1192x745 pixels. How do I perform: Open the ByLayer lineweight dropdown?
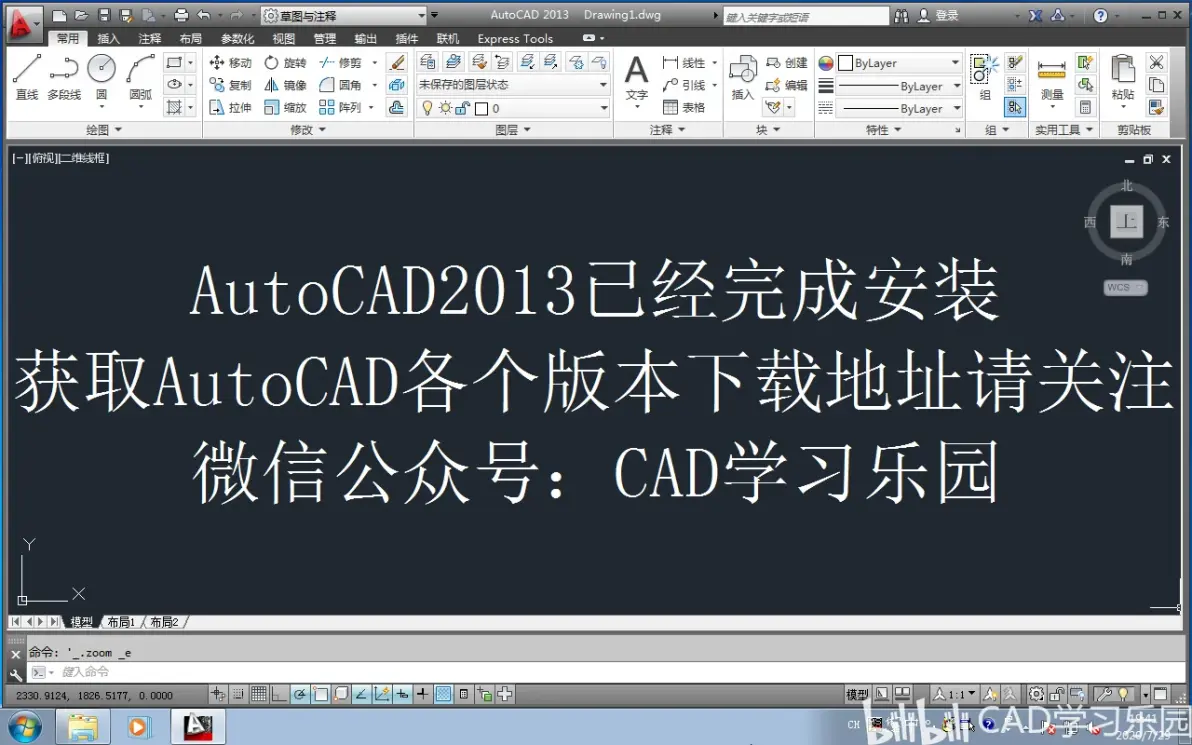coord(899,87)
